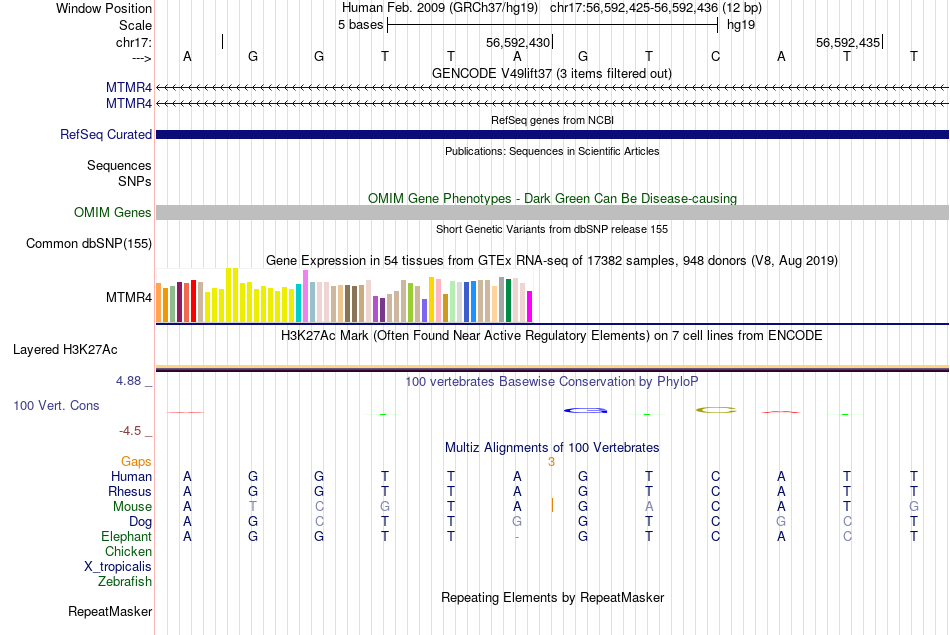Click the MTMR4 GTEx expression label
Viewport: 950px width, 635px height.
pos(128,298)
